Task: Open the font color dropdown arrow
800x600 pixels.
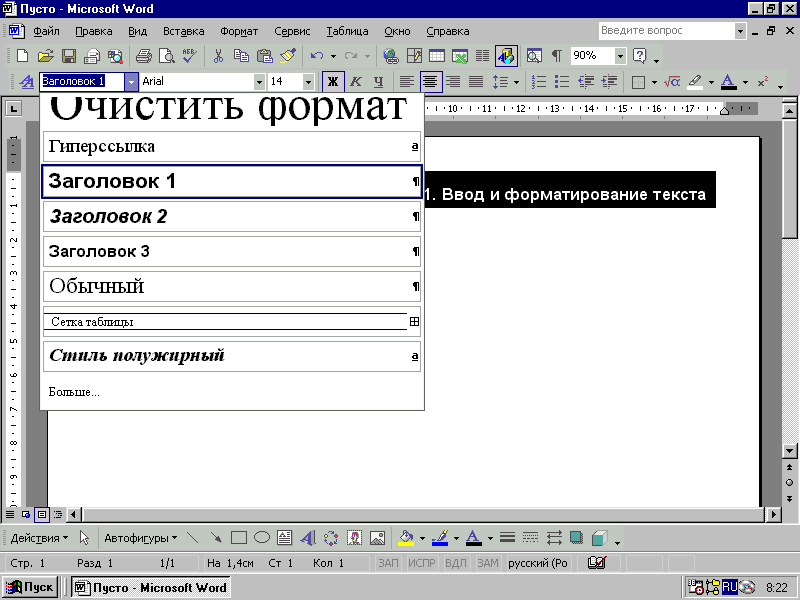Action: (x=745, y=82)
